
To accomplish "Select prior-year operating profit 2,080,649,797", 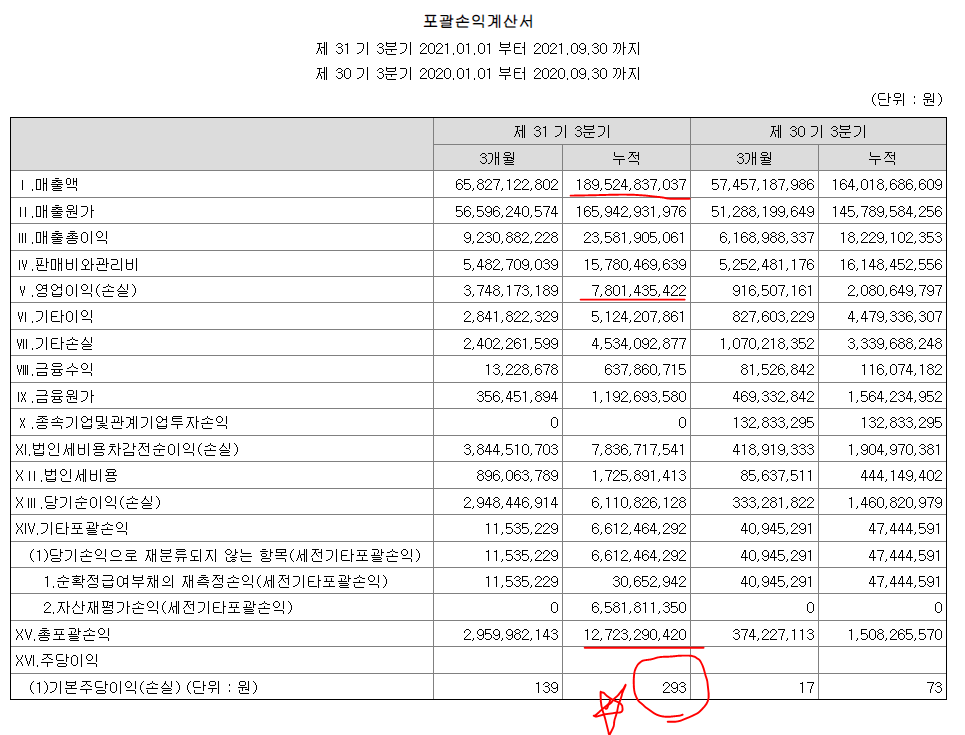I will coord(894,291).
